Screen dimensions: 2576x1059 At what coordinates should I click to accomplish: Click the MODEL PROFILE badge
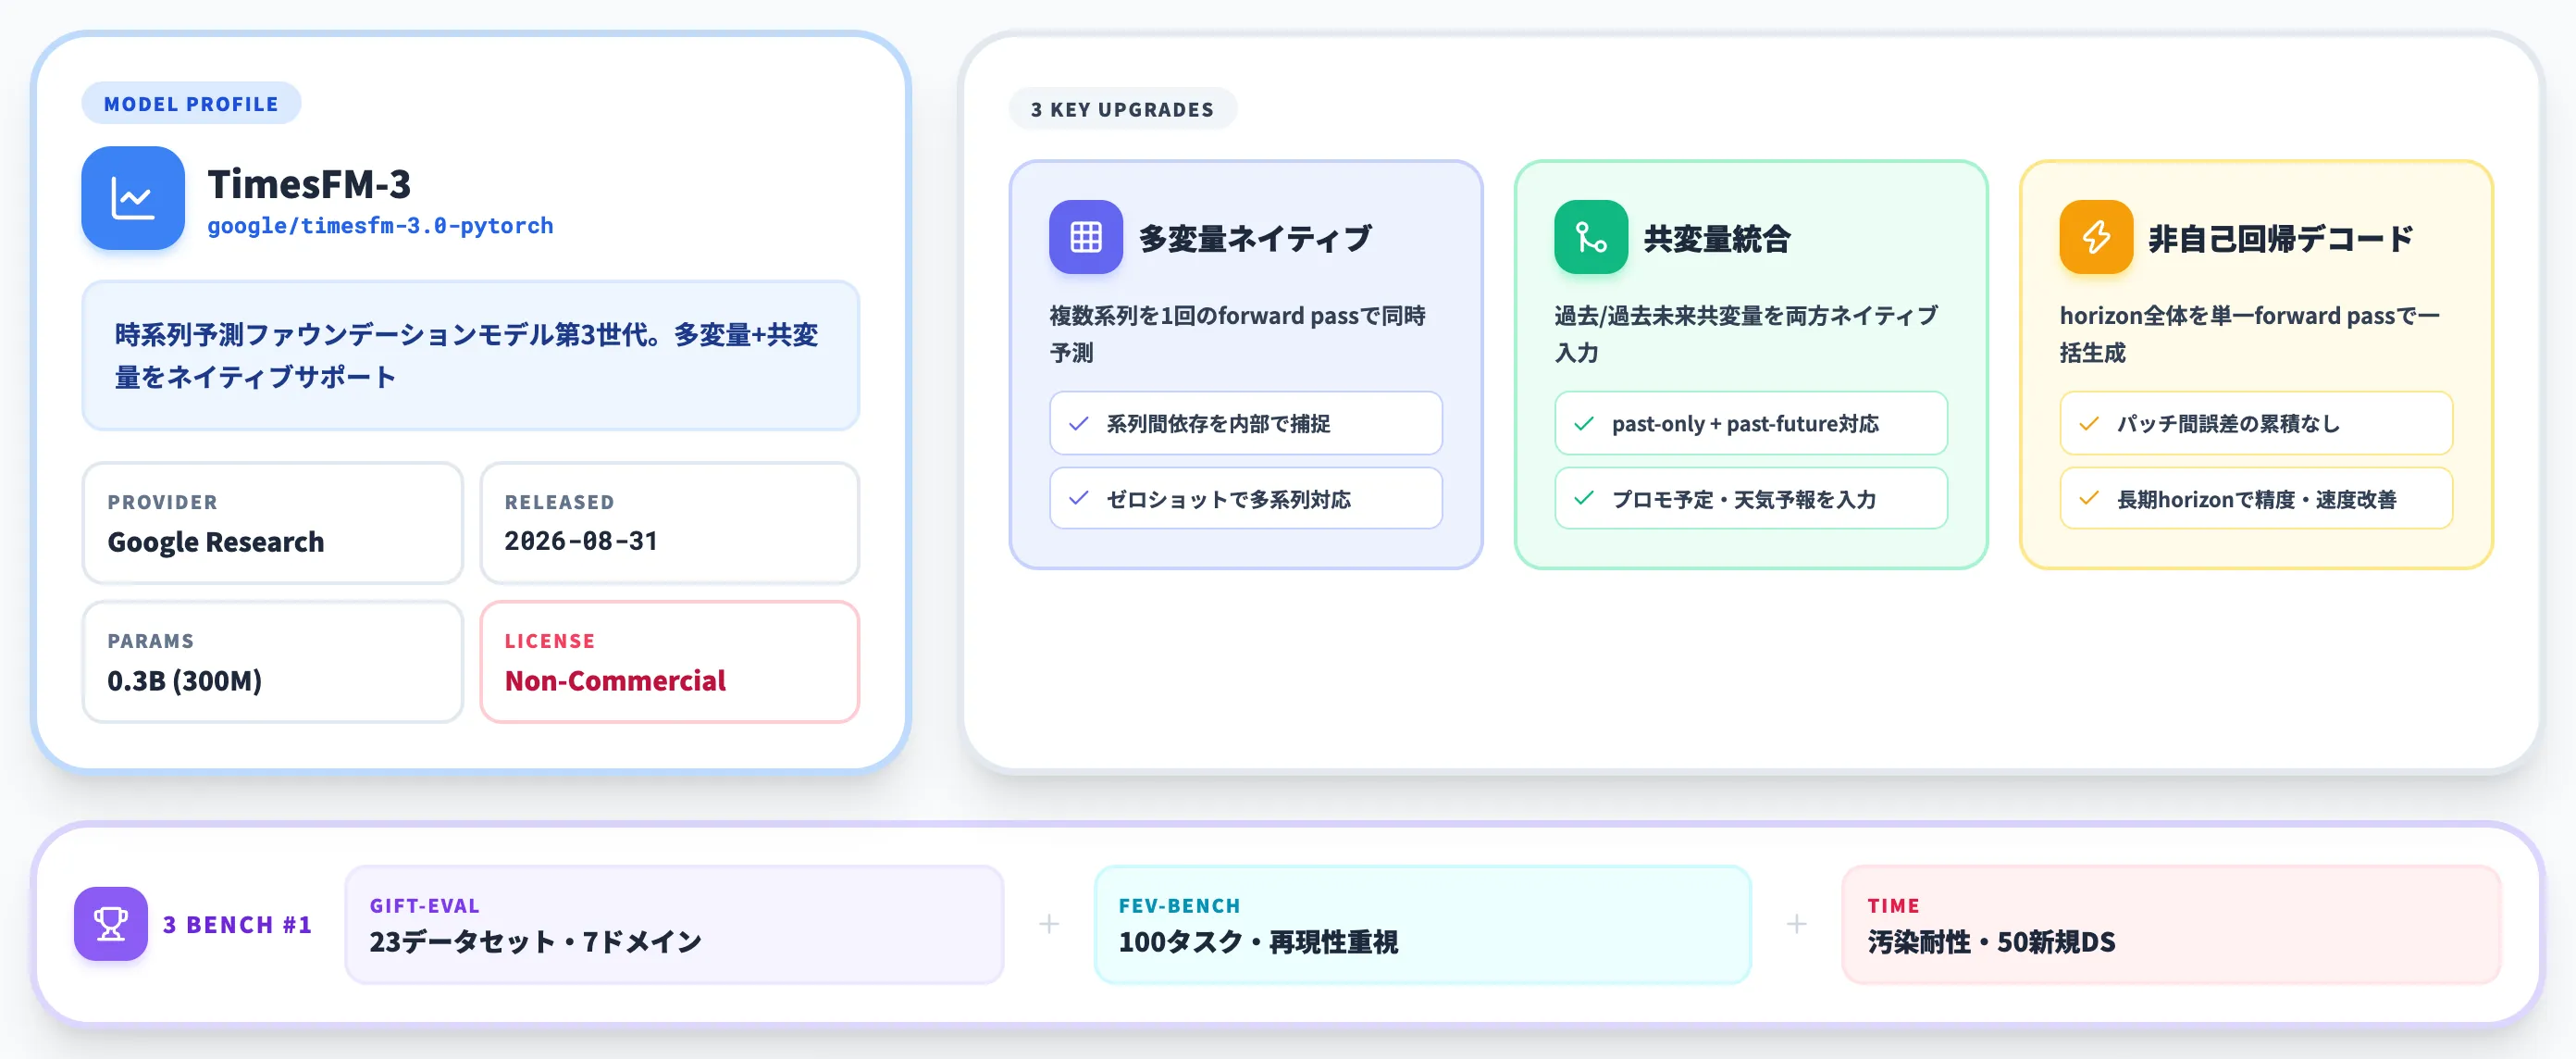191,104
